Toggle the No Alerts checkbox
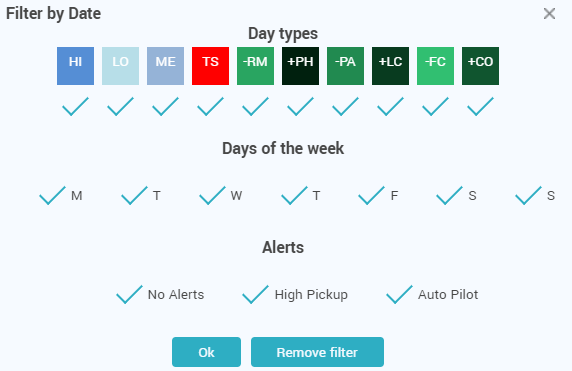This screenshot has height=371, width=572. click(130, 294)
